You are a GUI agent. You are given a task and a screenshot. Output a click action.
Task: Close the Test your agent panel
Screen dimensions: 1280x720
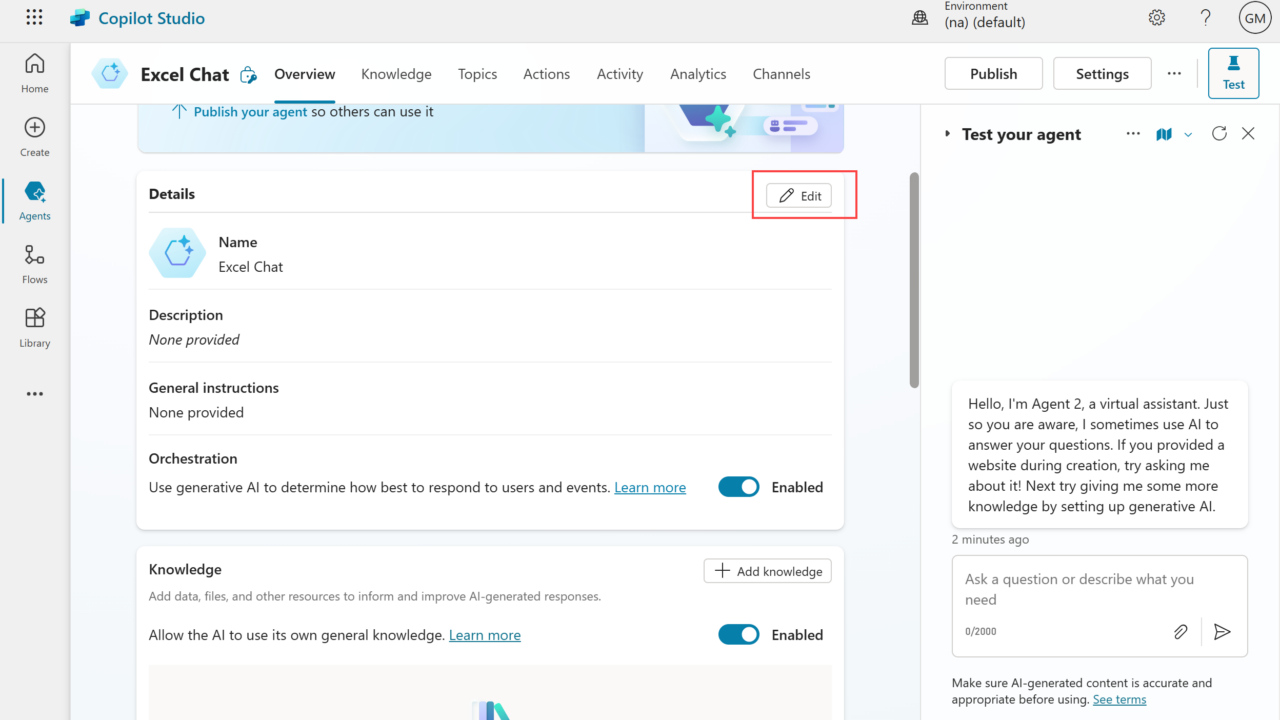pos(1248,134)
